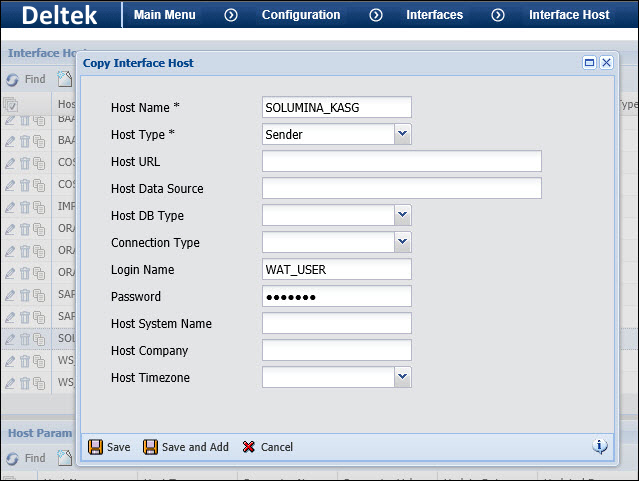Expand the Host DB Type dropdown
Viewport: 639px width, 481px height.
(402, 215)
